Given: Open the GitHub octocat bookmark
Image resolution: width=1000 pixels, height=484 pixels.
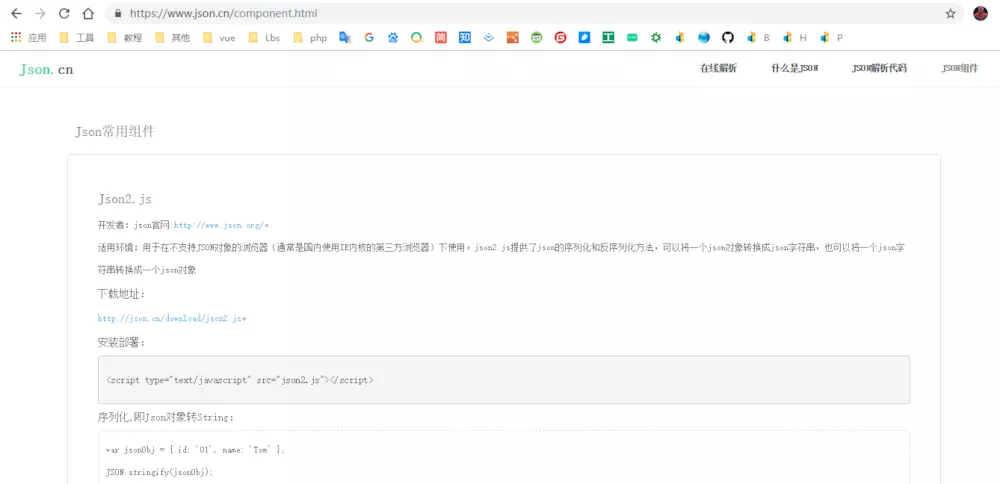Looking at the screenshot, I should 728,38.
